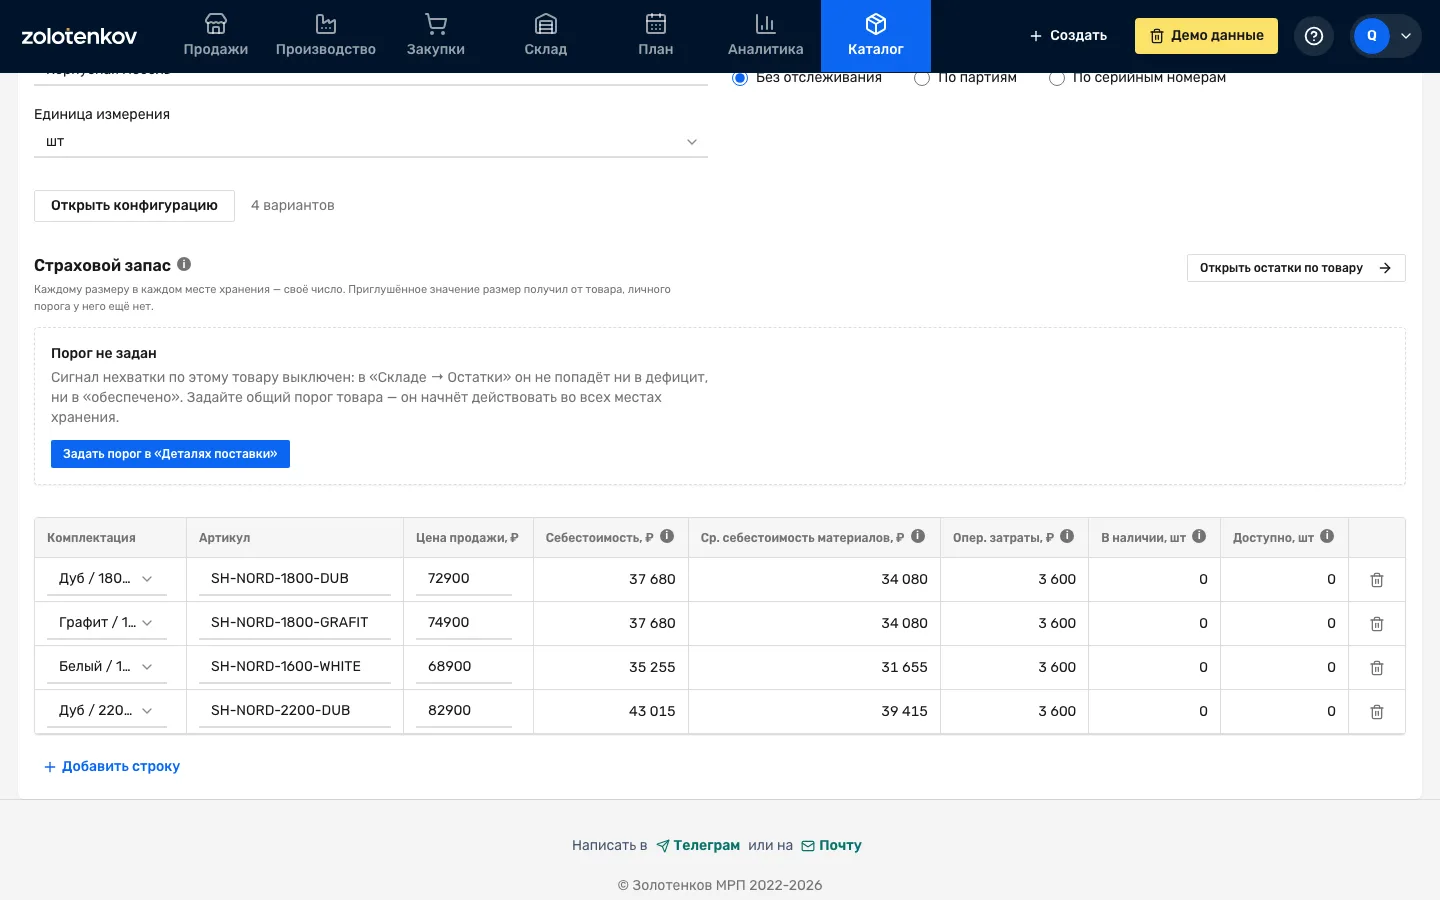Screen dimensions: 1440x900
Task: Click the price field showing 68900
Action: [x=464, y=667]
